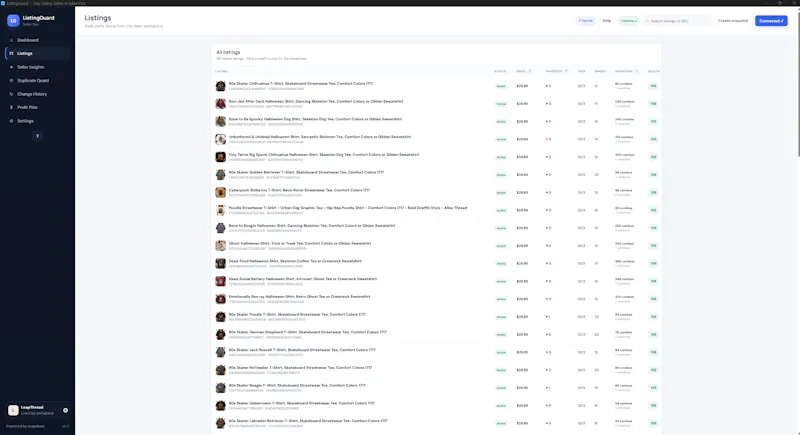Open the Profit Pilot page
Screen dimensions: 800x435
[x=37, y=107]
